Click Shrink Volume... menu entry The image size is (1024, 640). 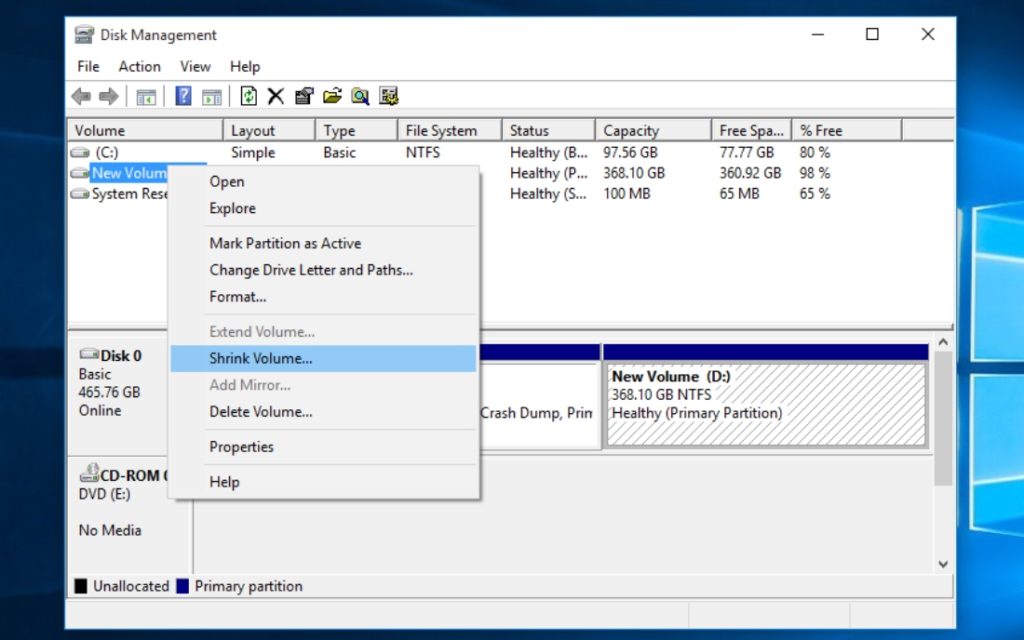point(324,359)
